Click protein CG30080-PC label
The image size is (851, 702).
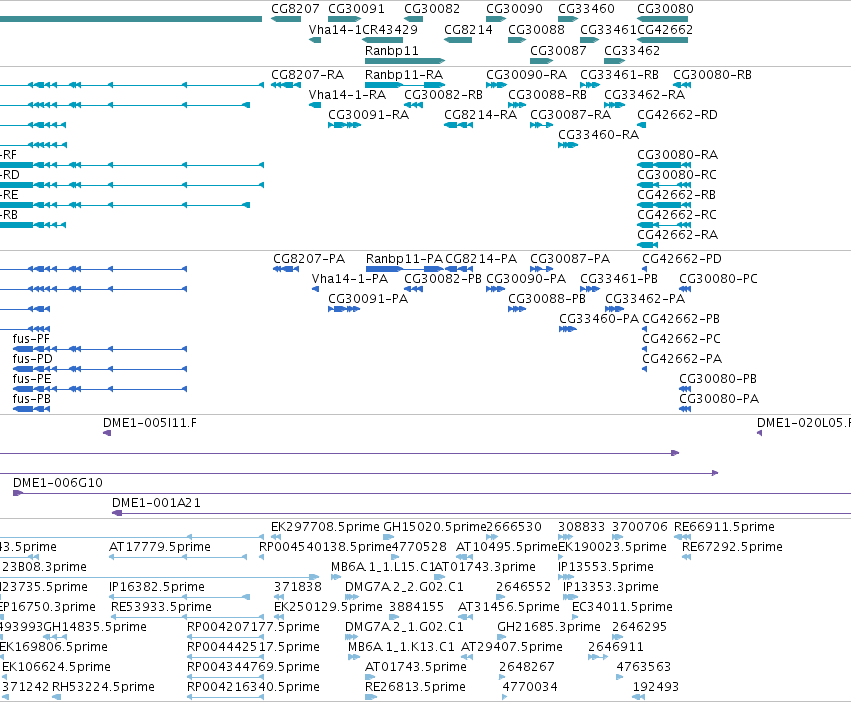click(x=718, y=279)
